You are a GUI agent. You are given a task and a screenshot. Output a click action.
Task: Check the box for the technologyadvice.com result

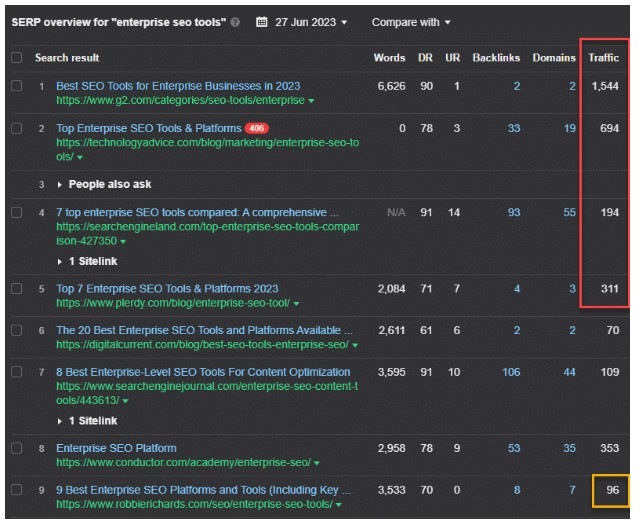(17, 128)
